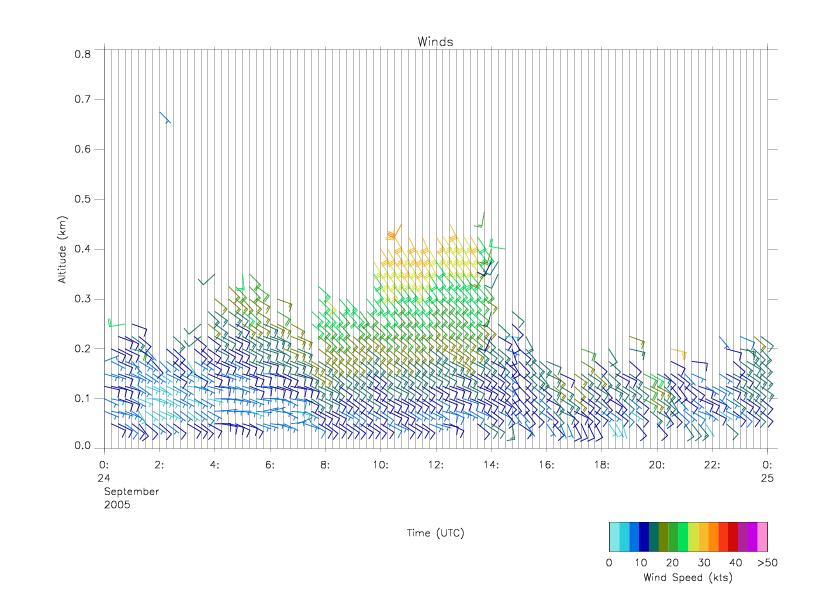Select the 0.0 altitude tick label
The height and width of the screenshot is (611, 827).
(x=82, y=446)
